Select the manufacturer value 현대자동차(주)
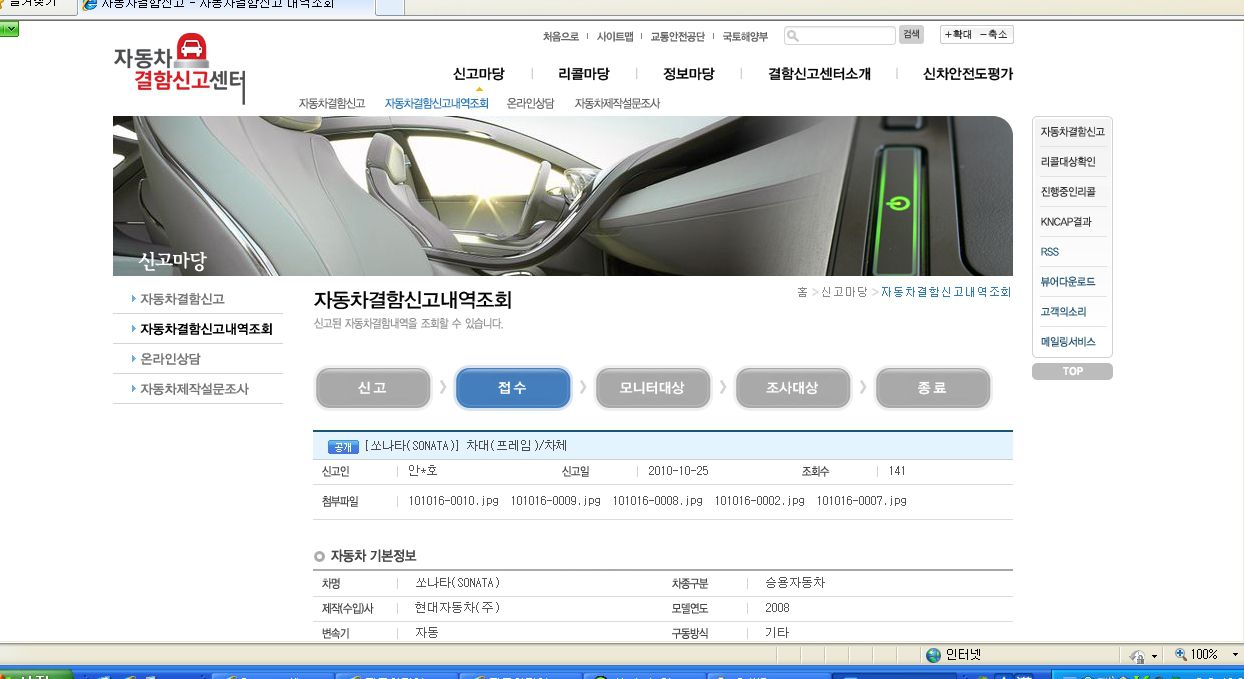 point(458,608)
